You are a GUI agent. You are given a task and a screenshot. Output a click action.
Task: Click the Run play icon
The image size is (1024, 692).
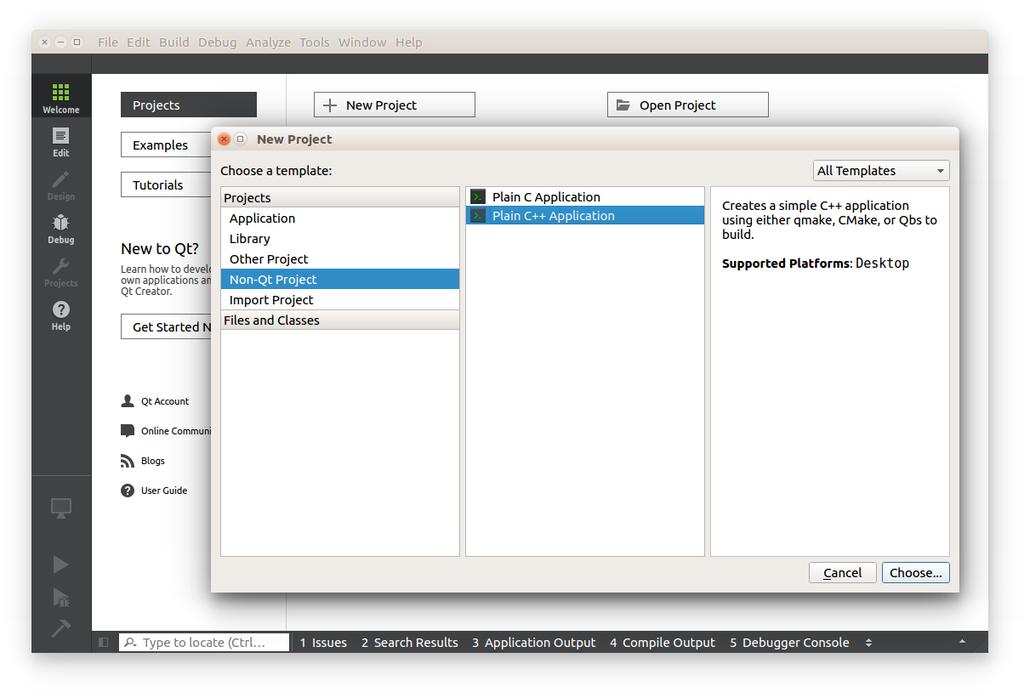(x=61, y=565)
